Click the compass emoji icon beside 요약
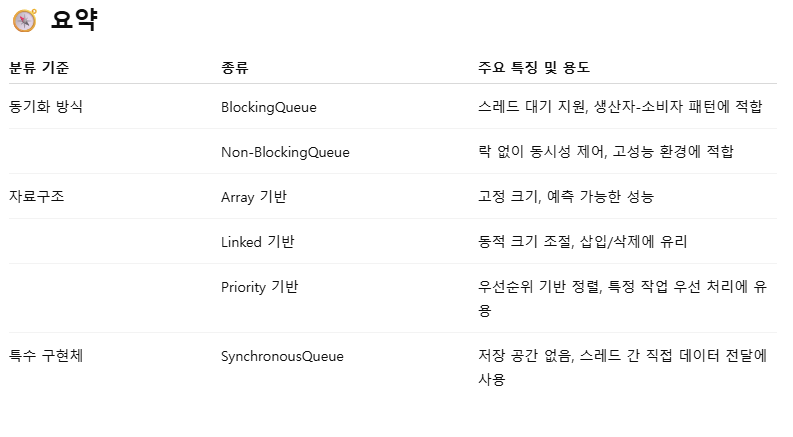This screenshot has width=793, height=437. (x=25, y=21)
